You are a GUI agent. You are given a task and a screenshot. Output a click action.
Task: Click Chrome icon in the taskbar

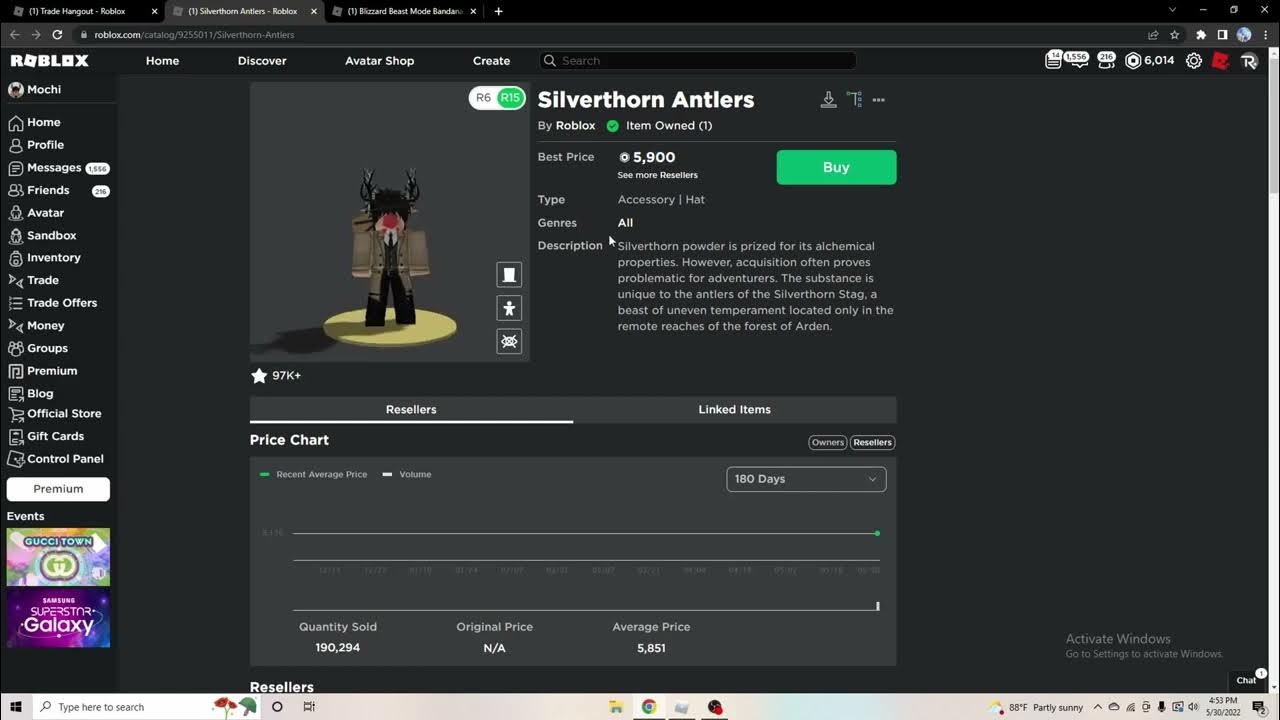[648, 707]
